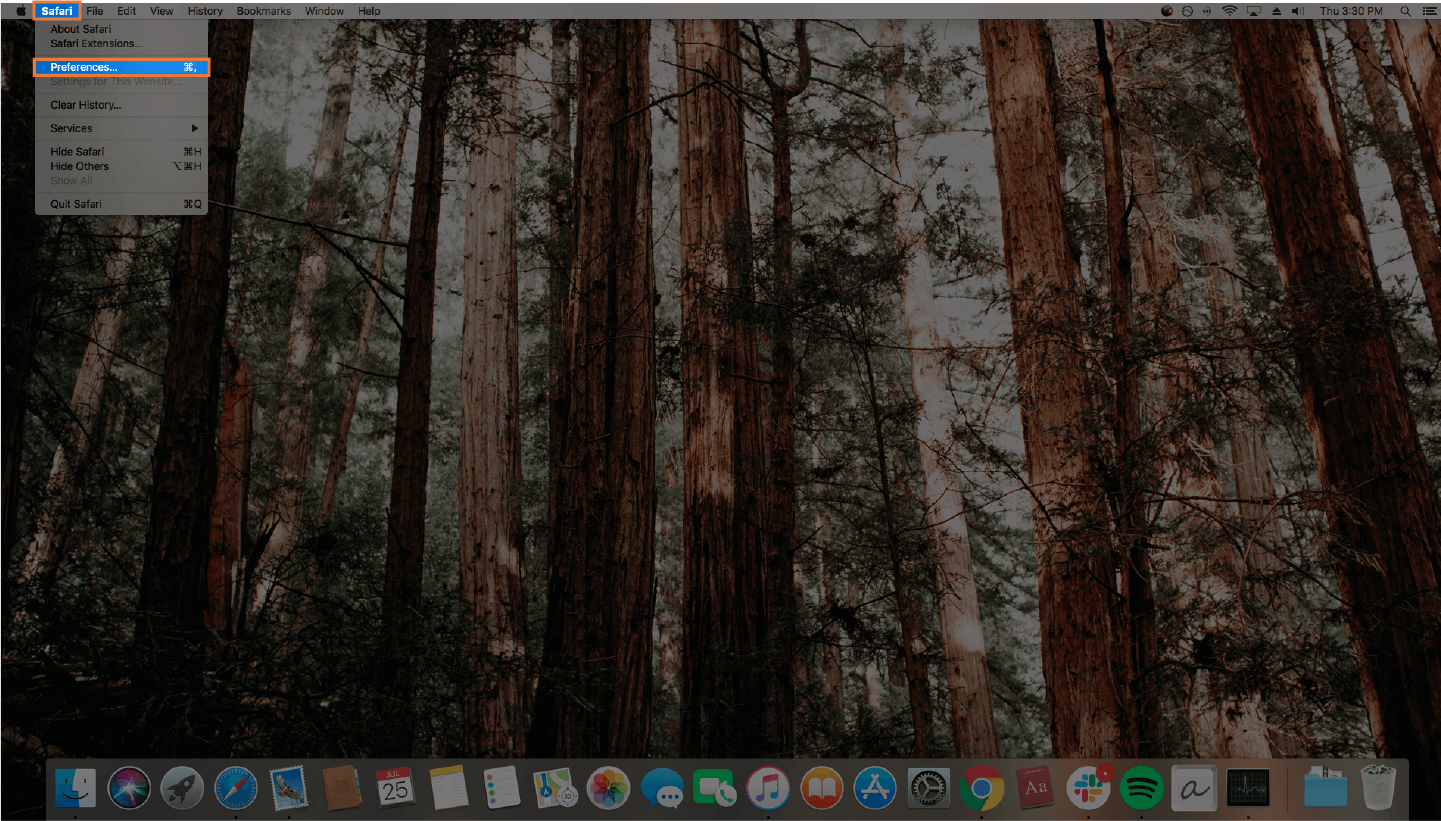Open Wi-Fi status menu

pyautogui.click(x=1229, y=11)
